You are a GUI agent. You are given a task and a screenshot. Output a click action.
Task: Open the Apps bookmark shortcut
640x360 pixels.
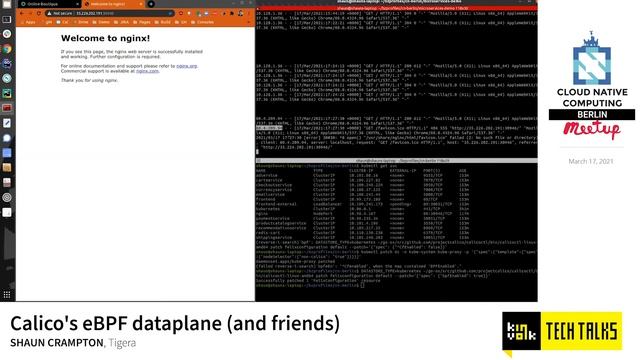[x=27, y=22]
